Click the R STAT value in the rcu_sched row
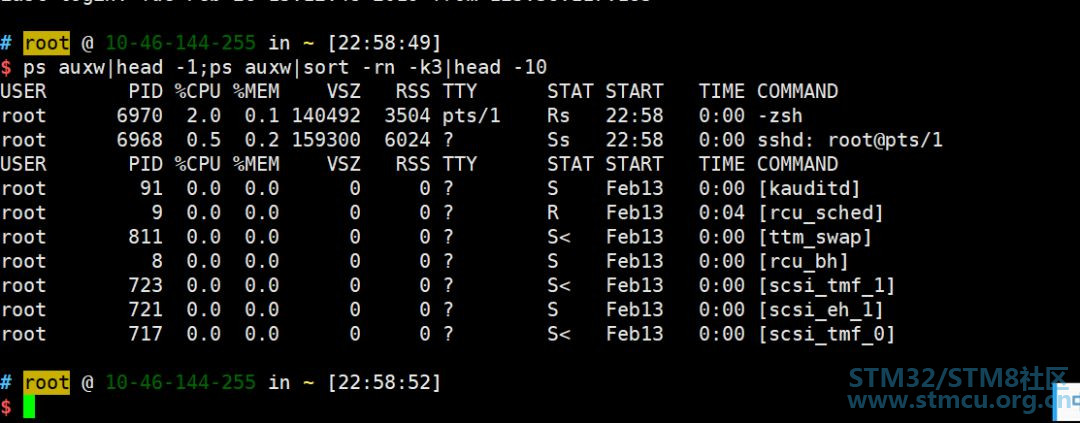This screenshot has width=1080, height=423. pos(553,213)
